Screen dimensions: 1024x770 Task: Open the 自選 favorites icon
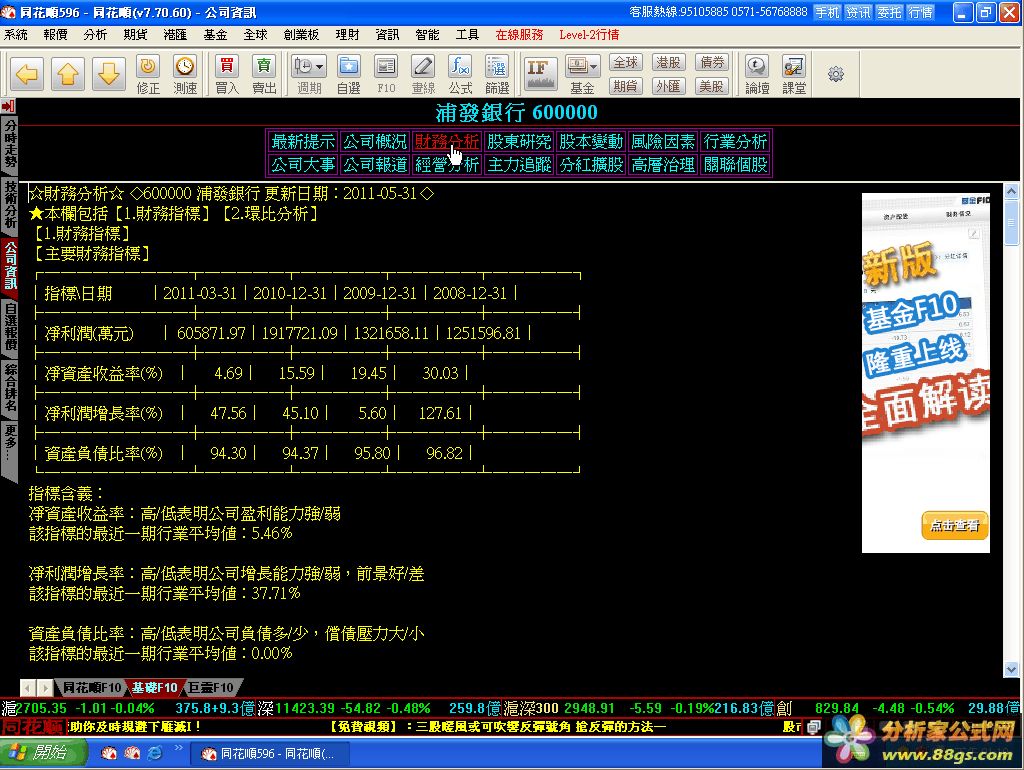click(349, 74)
